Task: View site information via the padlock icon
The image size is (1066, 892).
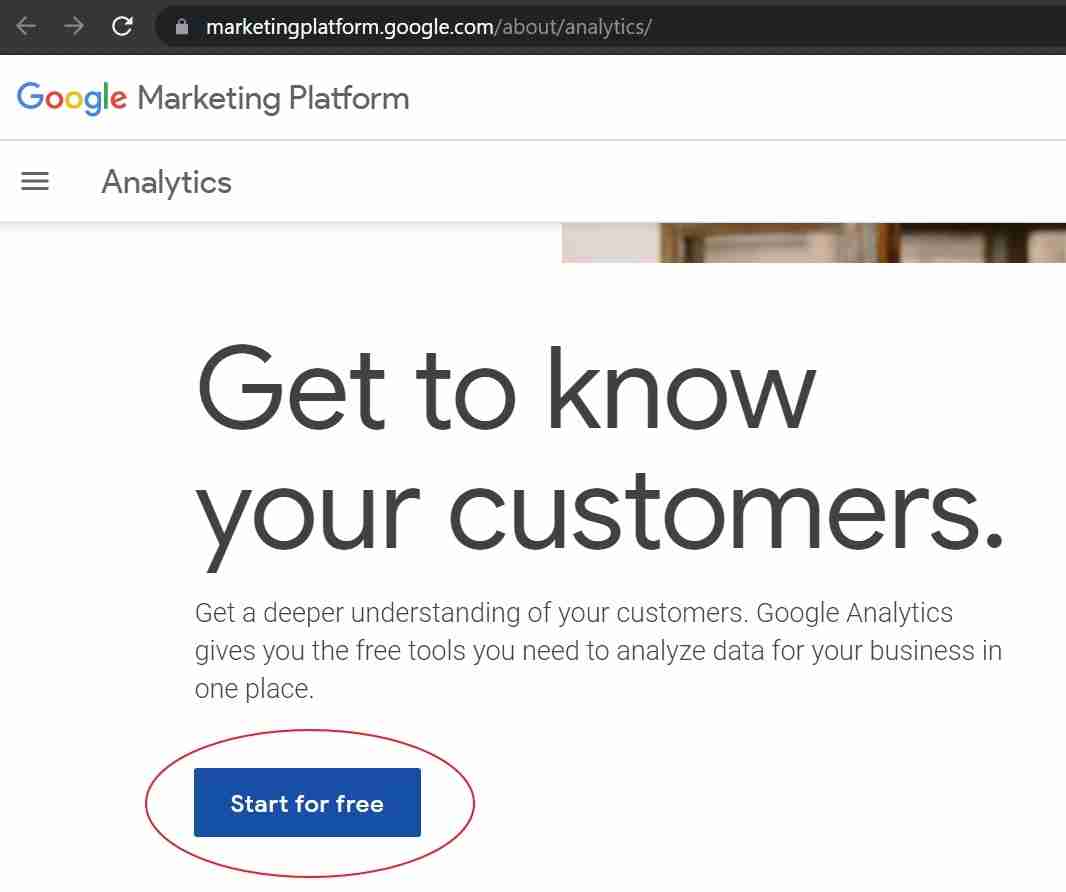Action: tap(182, 27)
